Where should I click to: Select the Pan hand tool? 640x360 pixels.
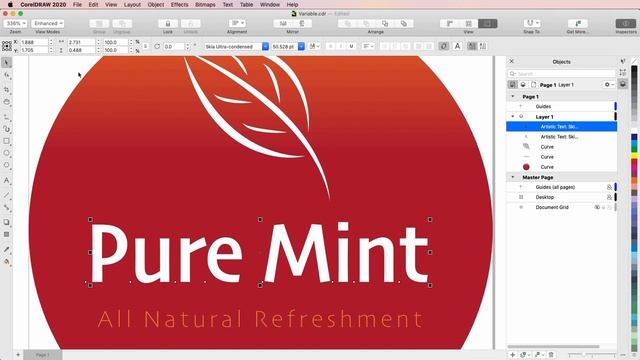(x=6, y=102)
